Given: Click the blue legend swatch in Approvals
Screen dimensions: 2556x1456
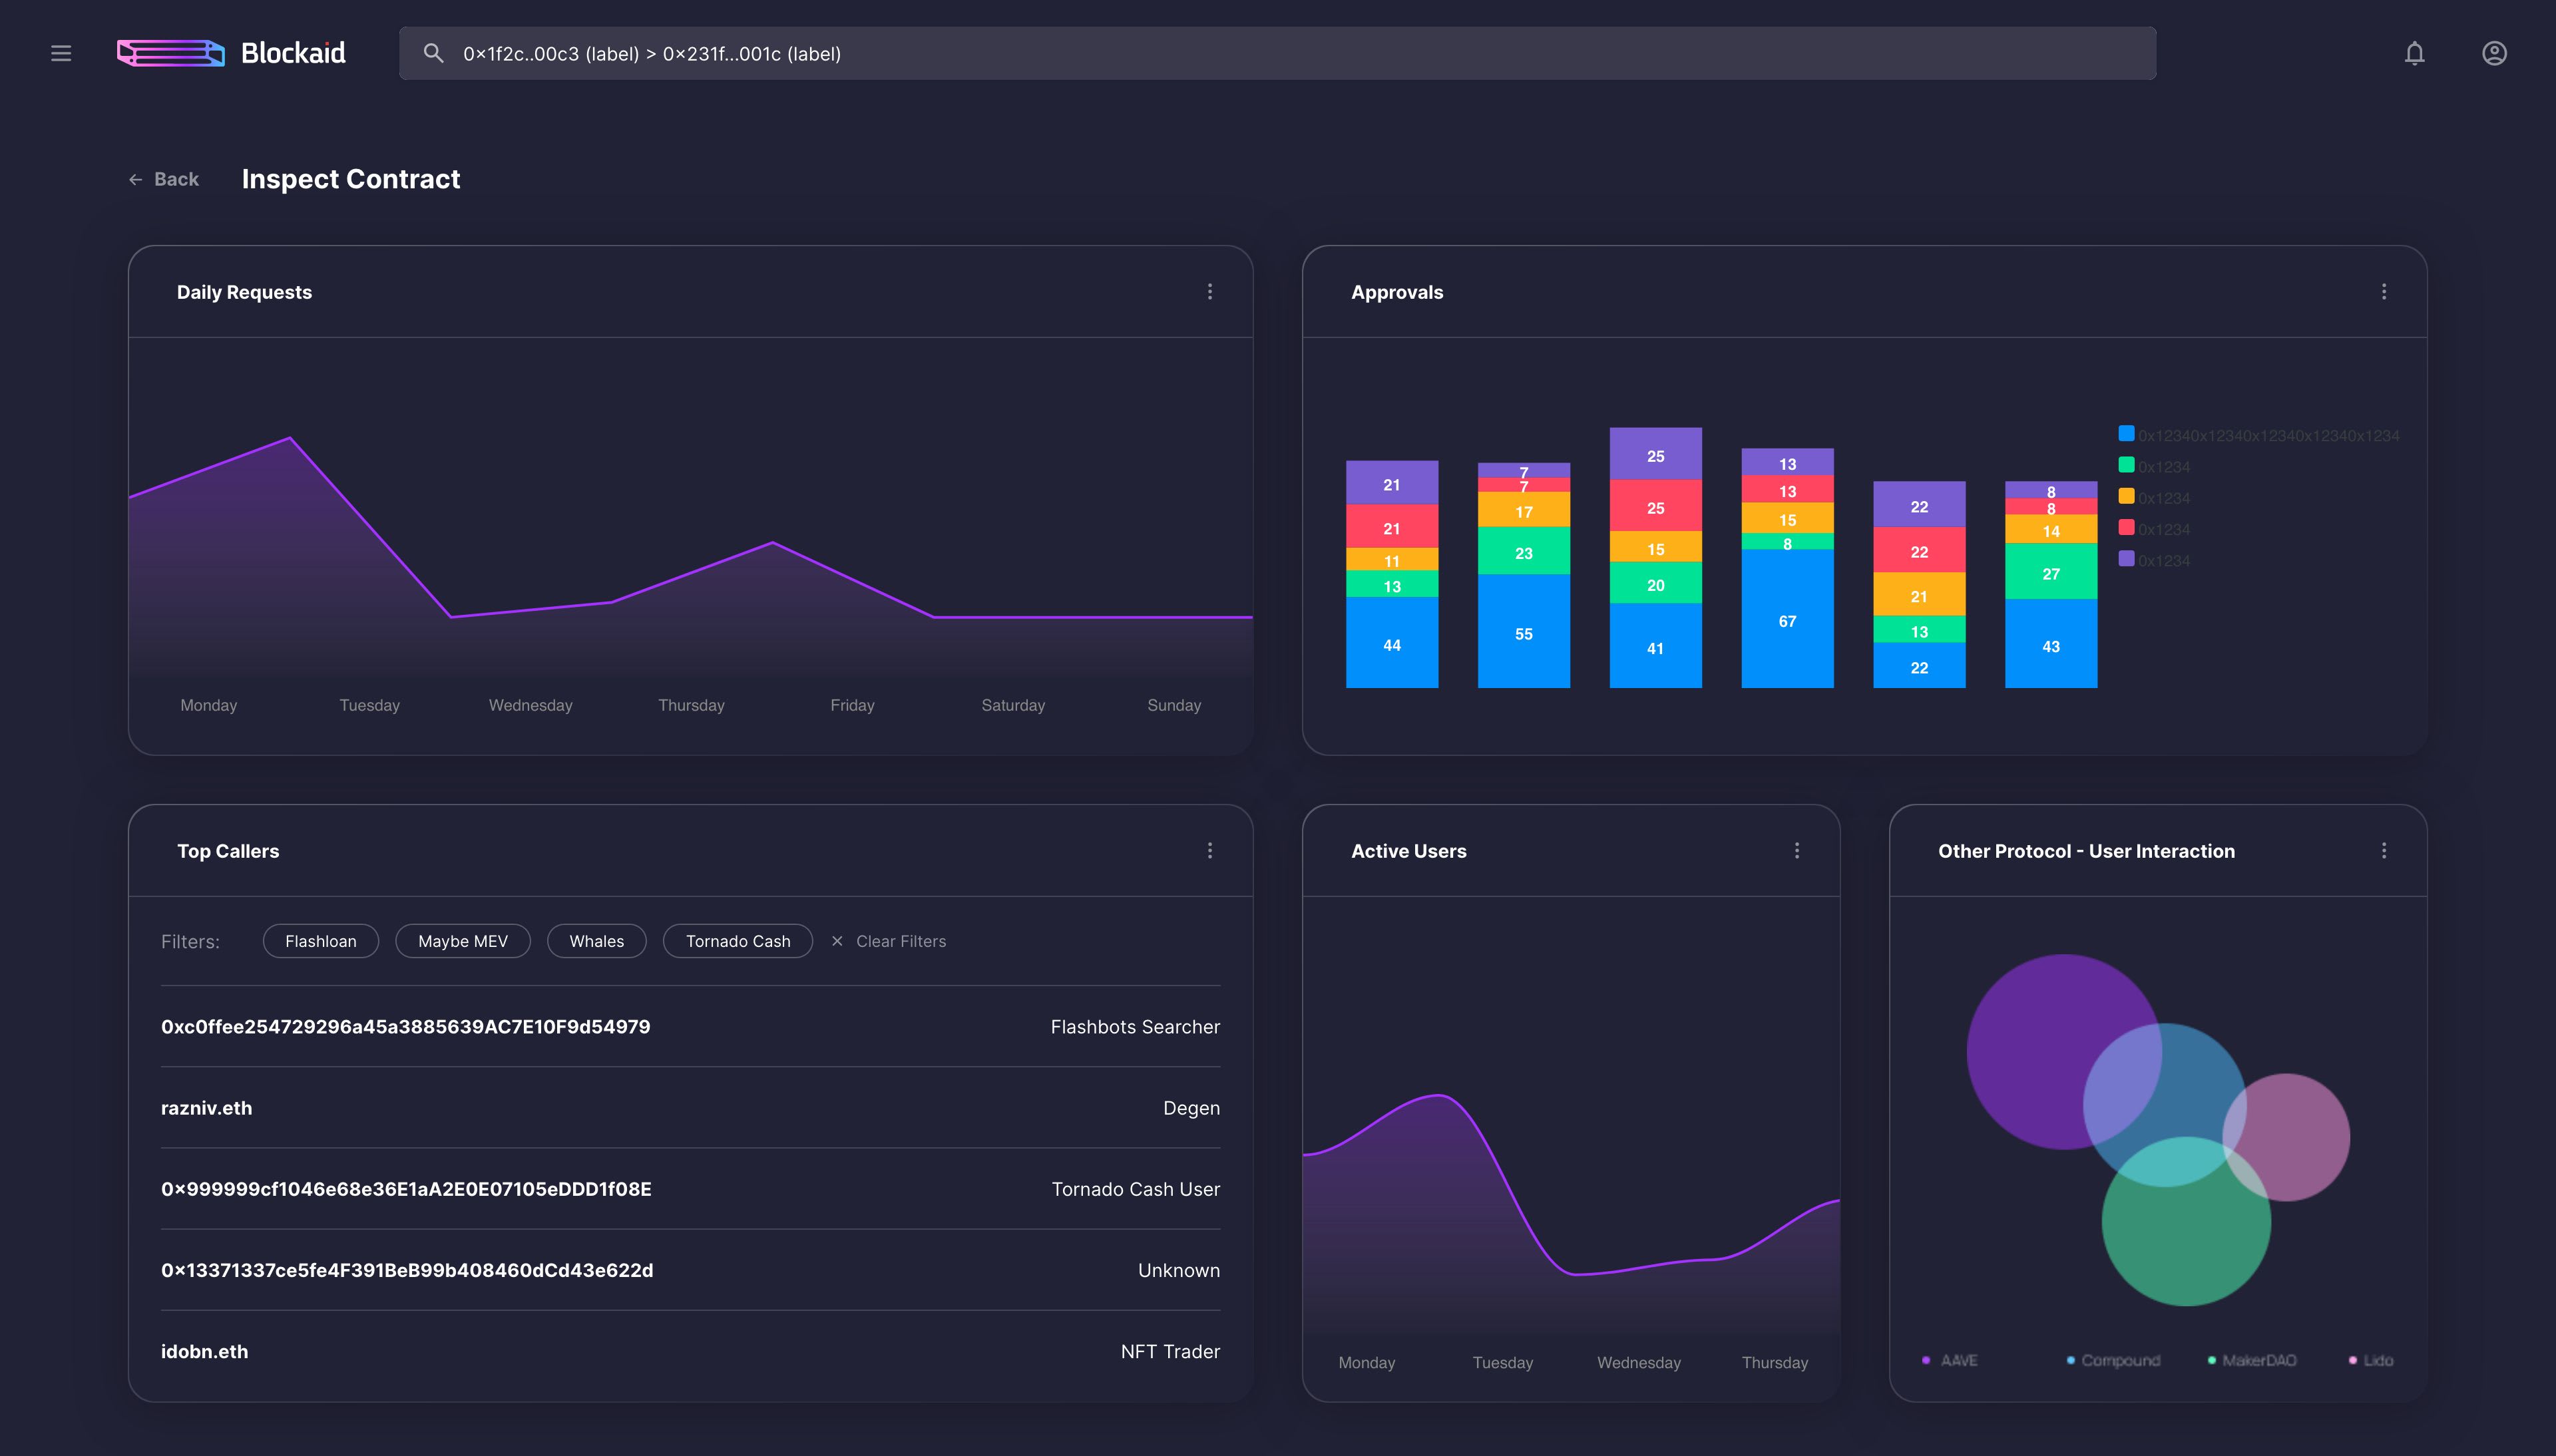Looking at the screenshot, I should point(2126,434).
